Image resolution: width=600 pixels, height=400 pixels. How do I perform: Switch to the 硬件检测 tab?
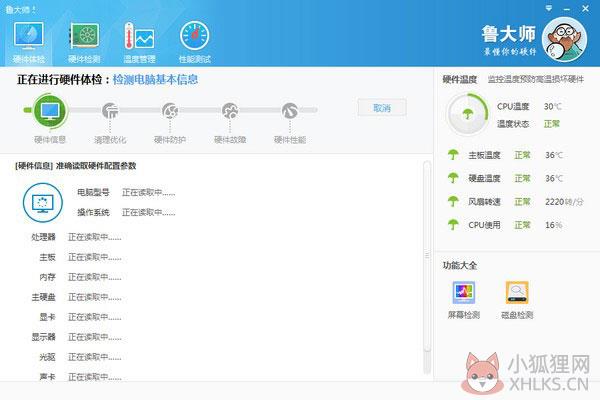coord(84,42)
